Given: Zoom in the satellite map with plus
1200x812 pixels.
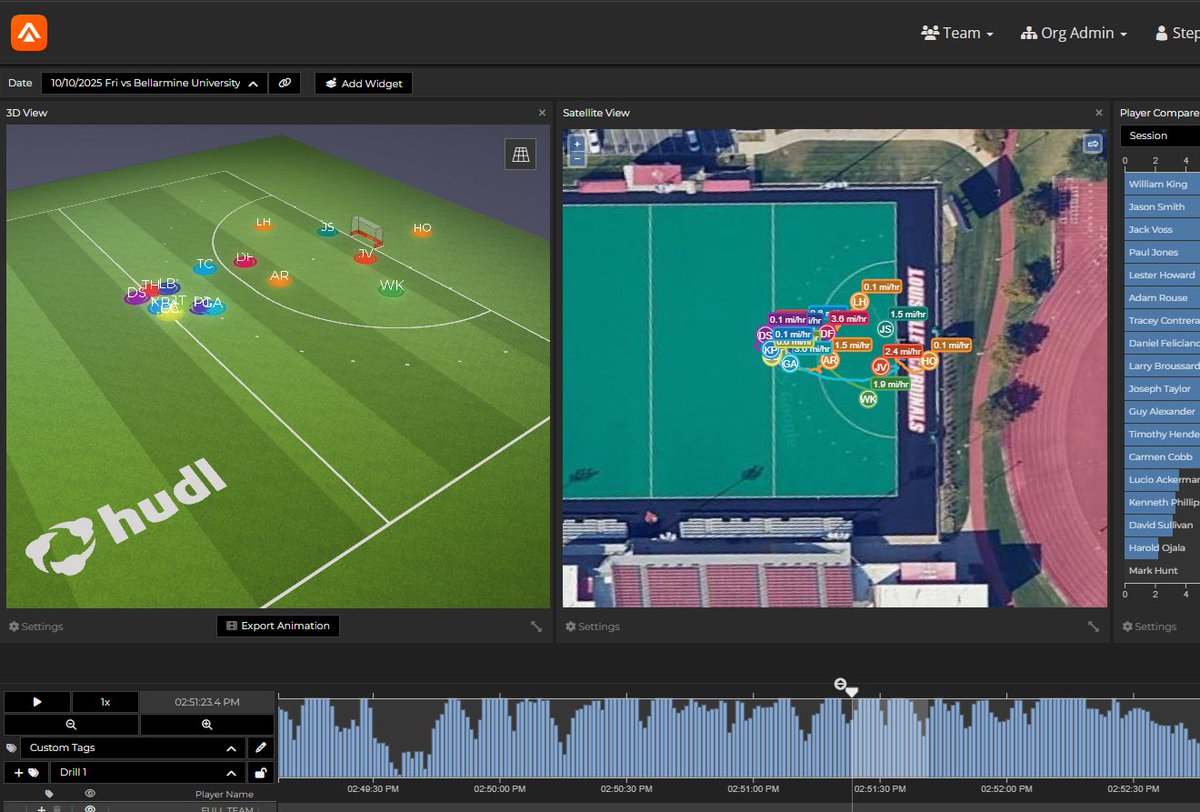Looking at the screenshot, I should [577, 144].
